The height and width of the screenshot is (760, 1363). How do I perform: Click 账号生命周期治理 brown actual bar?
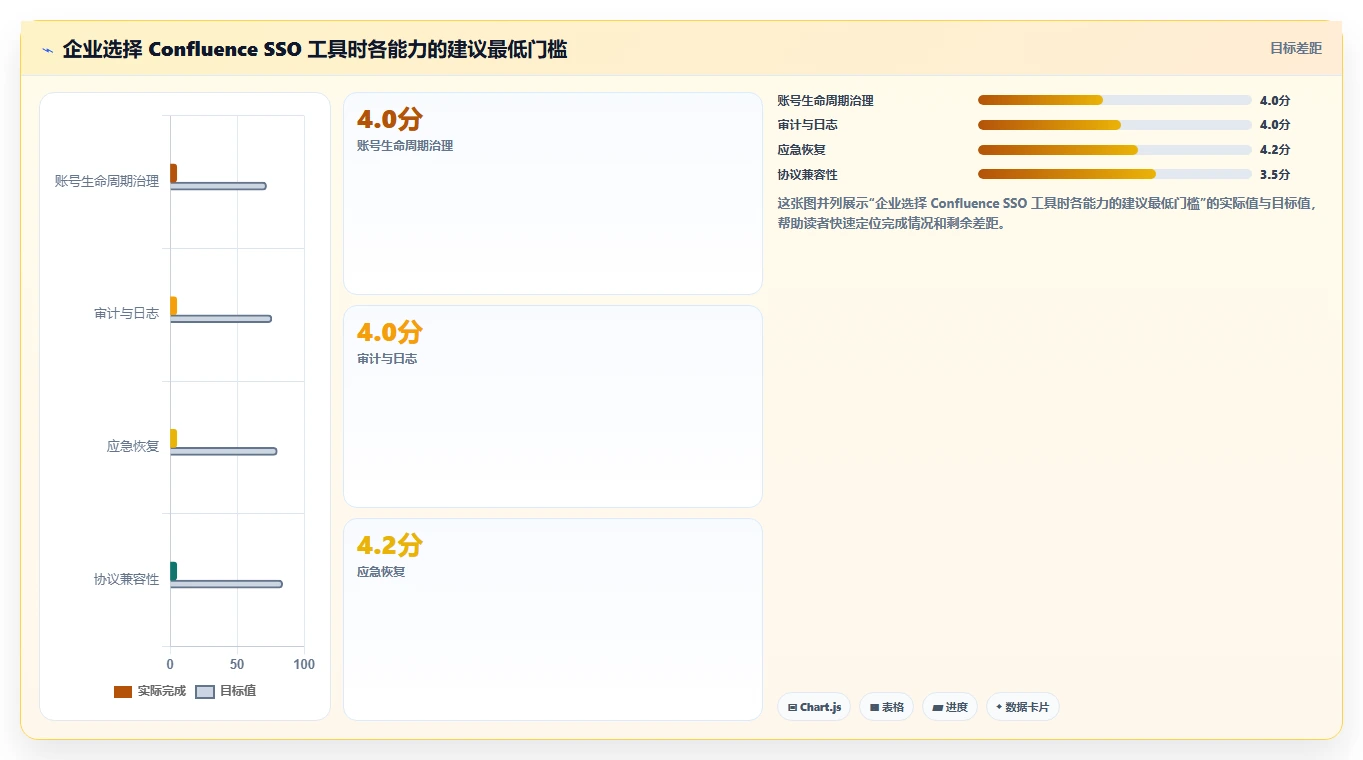pyautogui.click(x=173, y=173)
